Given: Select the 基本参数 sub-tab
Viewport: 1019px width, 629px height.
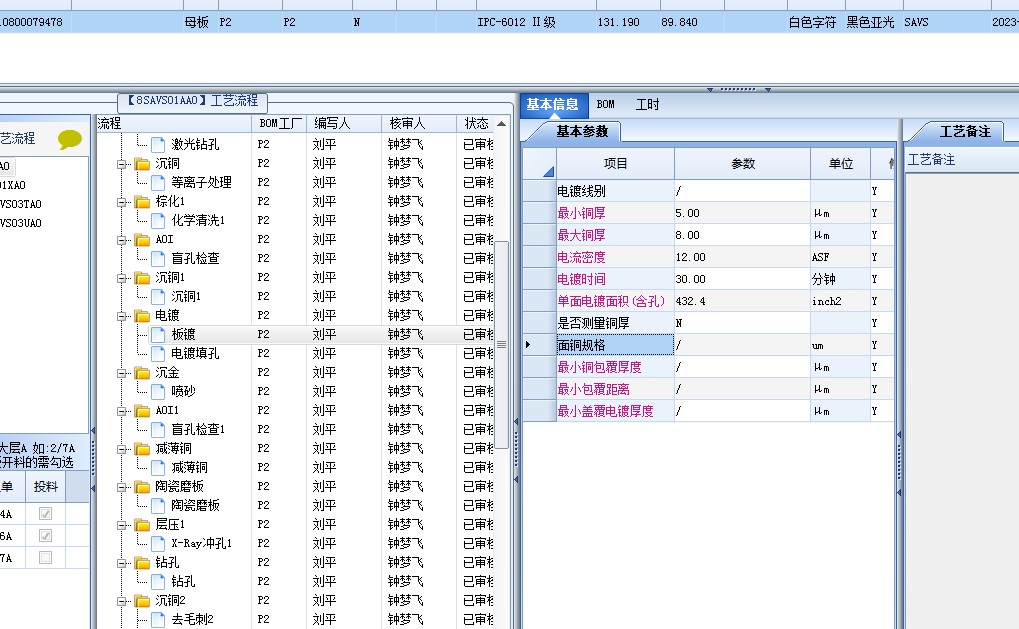Looking at the screenshot, I should 582,131.
